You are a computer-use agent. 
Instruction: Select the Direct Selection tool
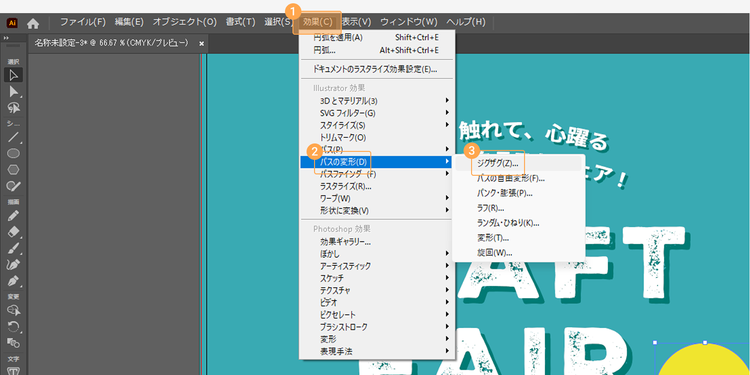coord(13,91)
